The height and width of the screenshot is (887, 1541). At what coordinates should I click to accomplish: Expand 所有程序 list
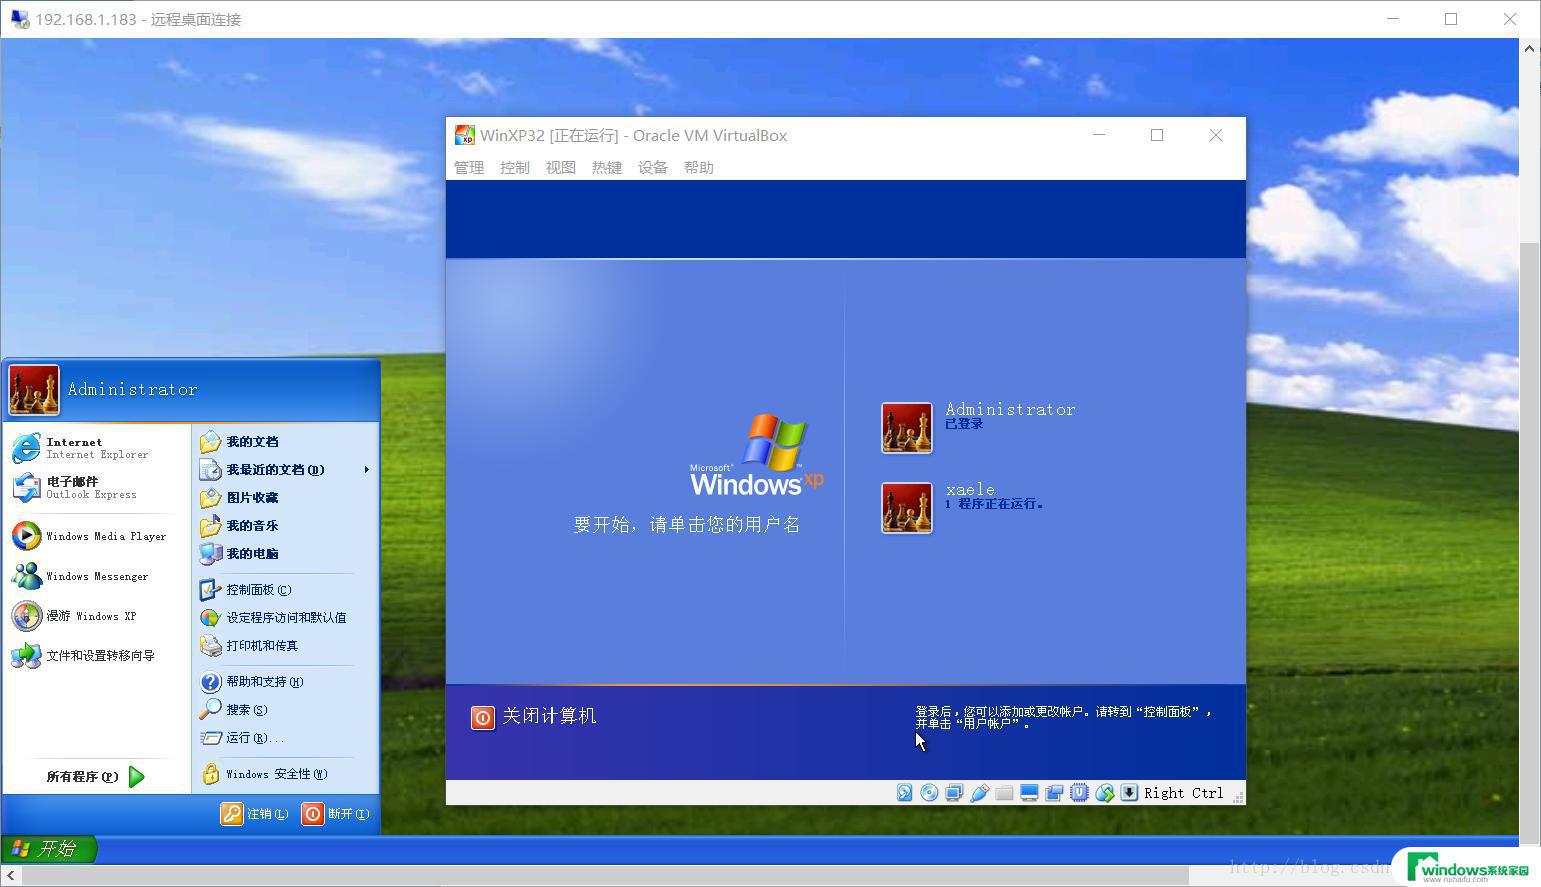click(x=97, y=777)
